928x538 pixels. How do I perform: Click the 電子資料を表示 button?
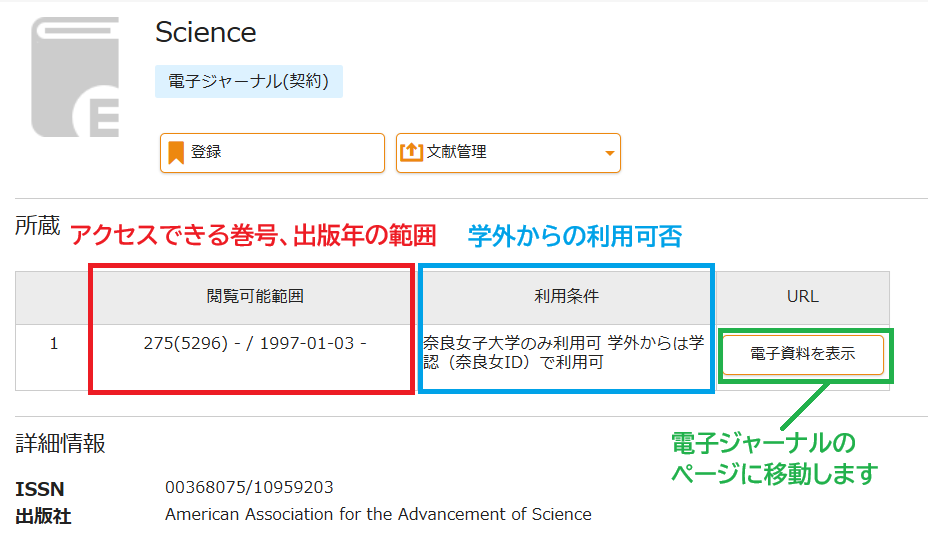(x=803, y=355)
